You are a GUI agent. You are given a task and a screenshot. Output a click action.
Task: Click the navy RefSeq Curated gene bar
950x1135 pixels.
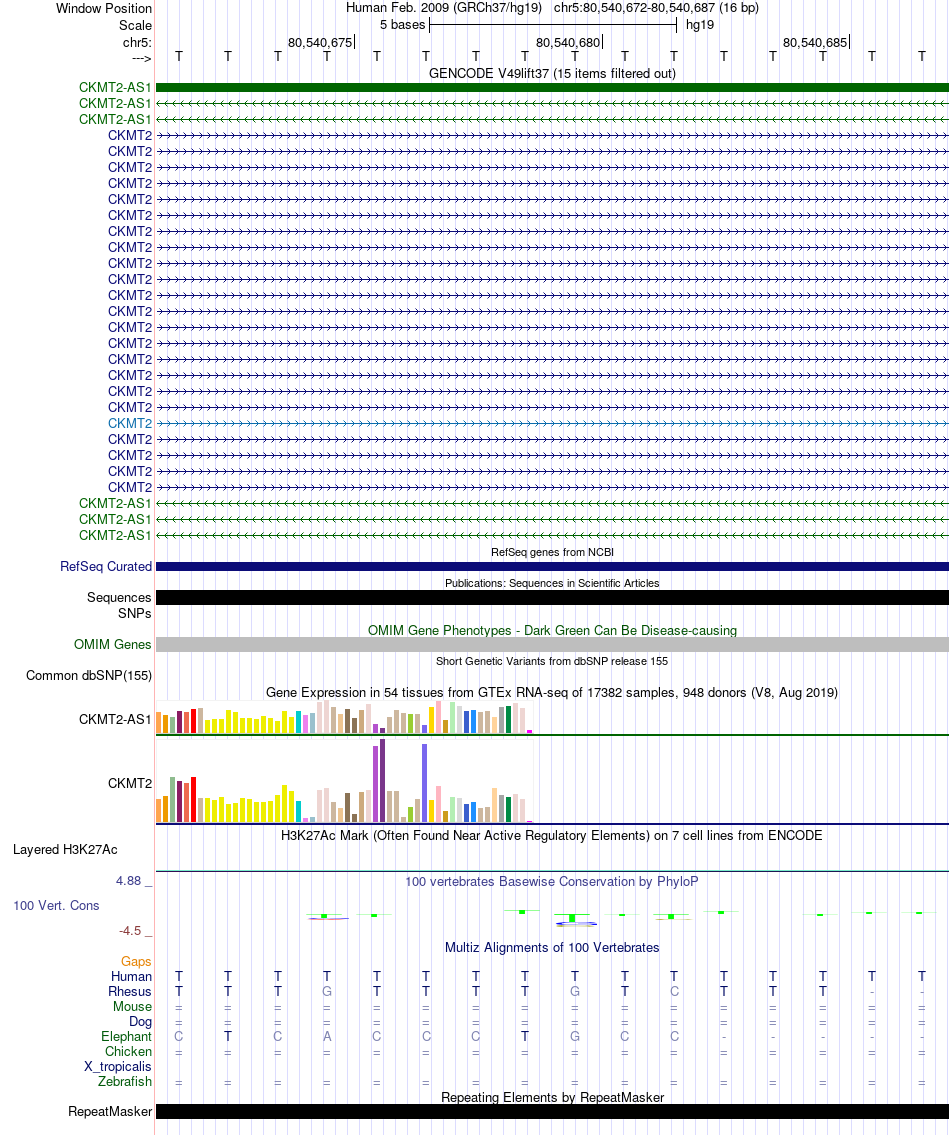click(552, 567)
